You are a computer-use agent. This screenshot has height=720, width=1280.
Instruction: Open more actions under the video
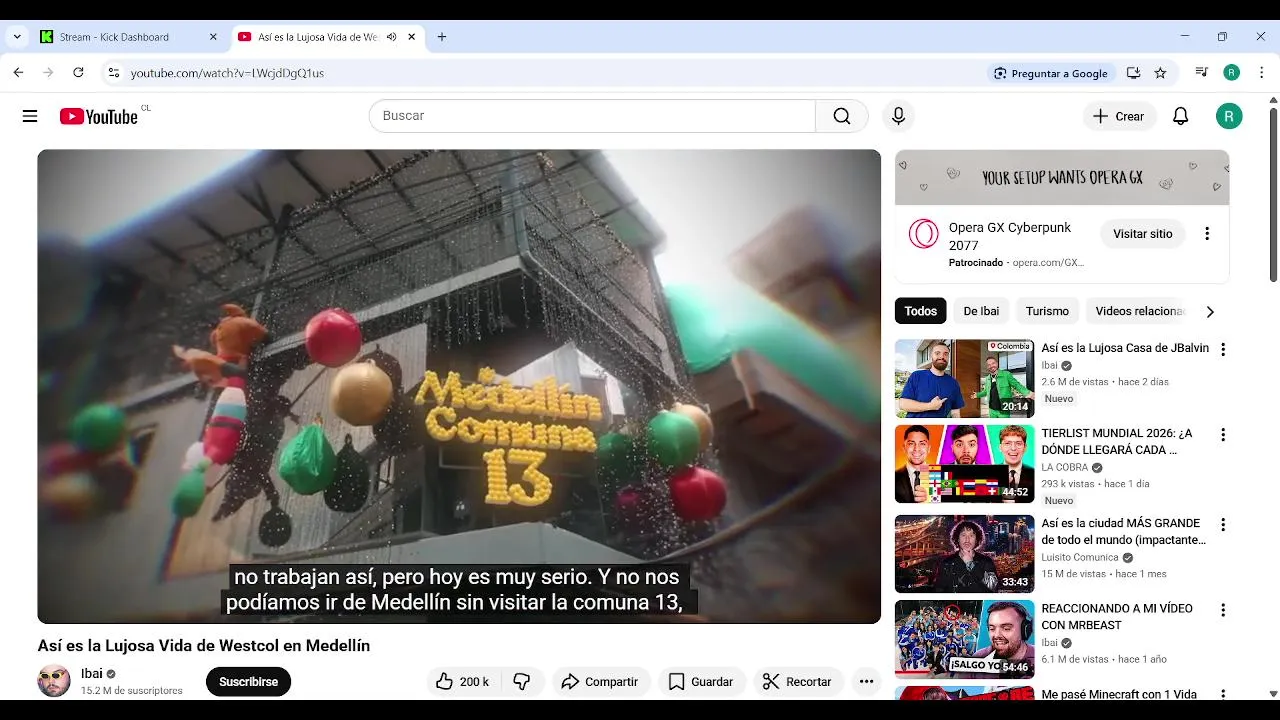(x=867, y=682)
